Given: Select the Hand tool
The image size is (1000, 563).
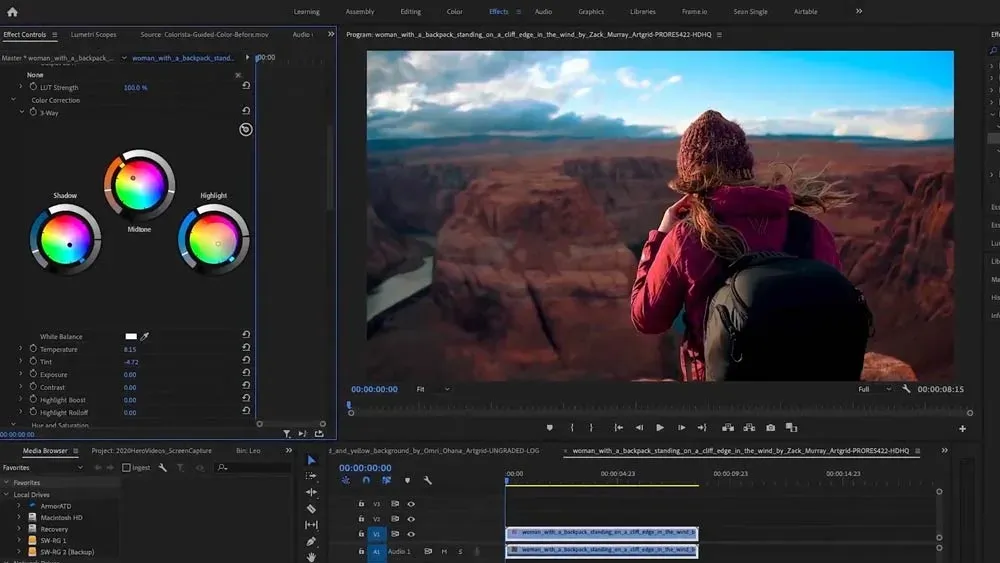Looking at the screenshot, I should point(311,557).
